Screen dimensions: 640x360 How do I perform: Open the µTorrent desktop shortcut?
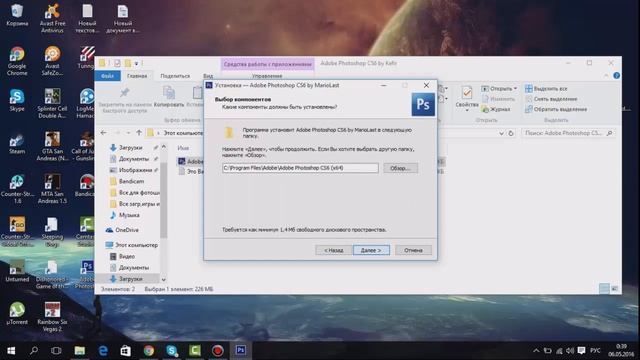[x=17, y=313]
